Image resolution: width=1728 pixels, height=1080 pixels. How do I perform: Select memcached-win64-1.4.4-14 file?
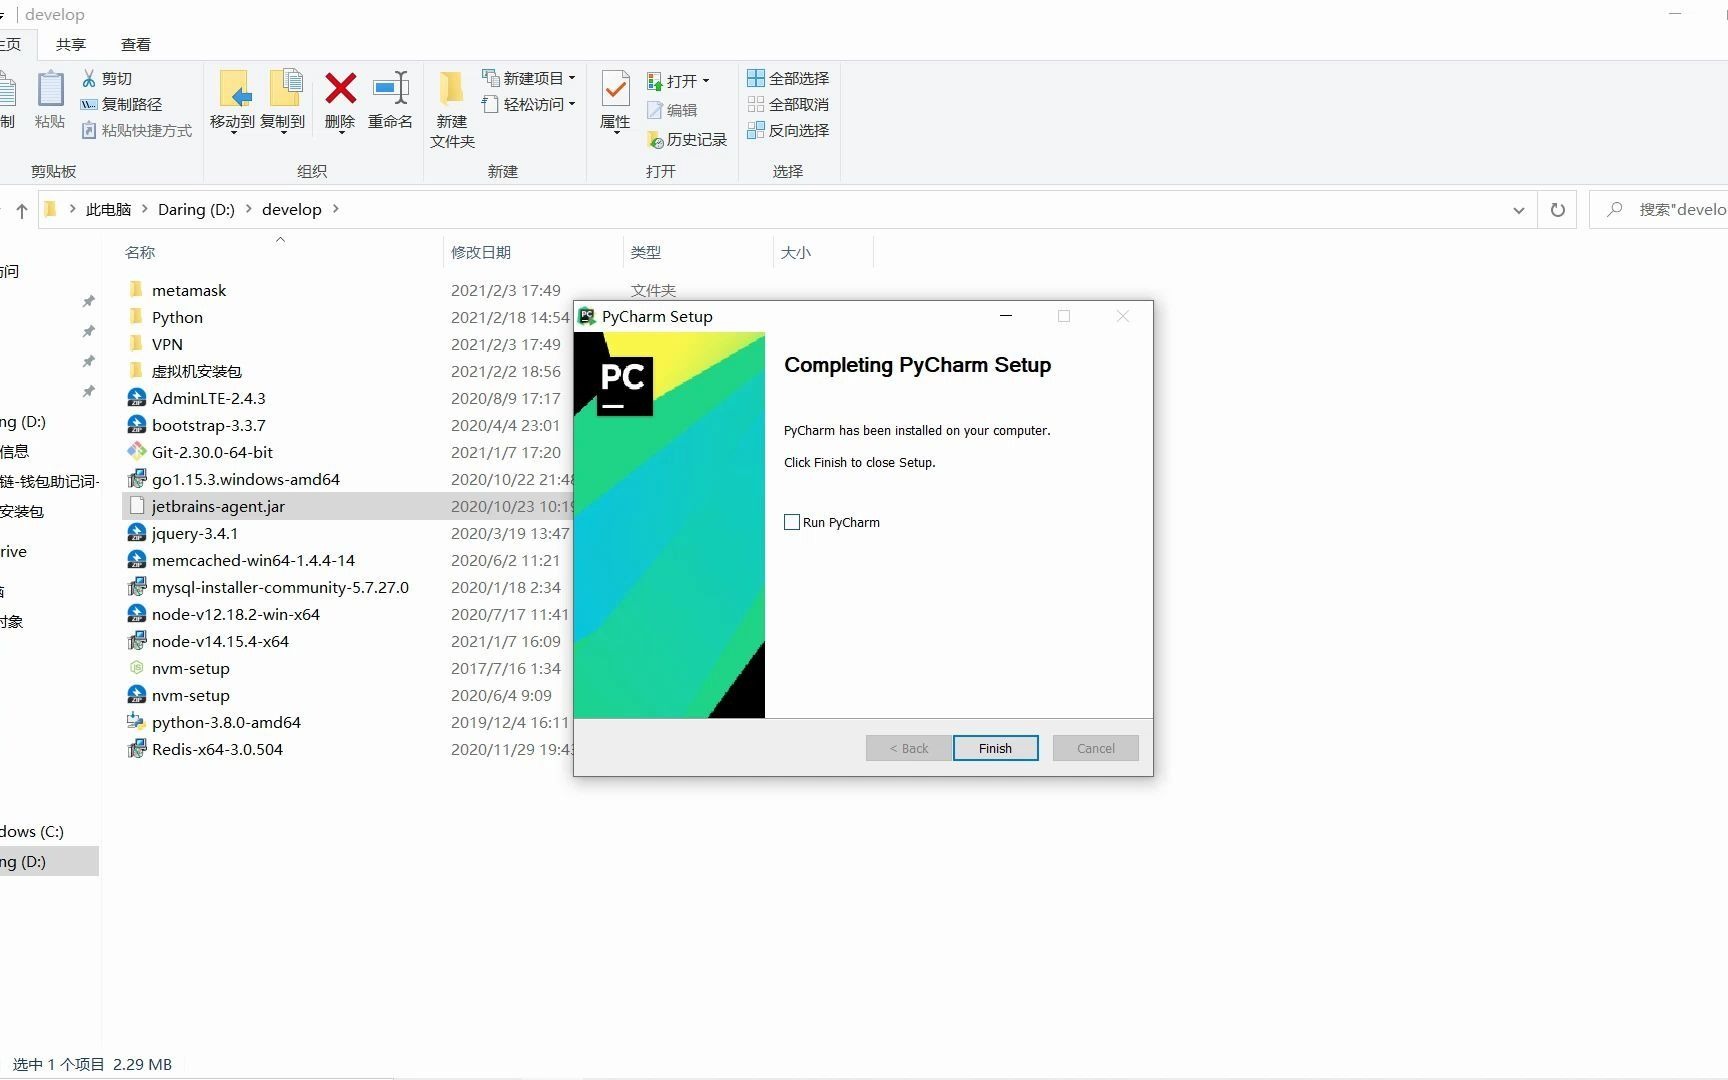(x=253, y=560)
